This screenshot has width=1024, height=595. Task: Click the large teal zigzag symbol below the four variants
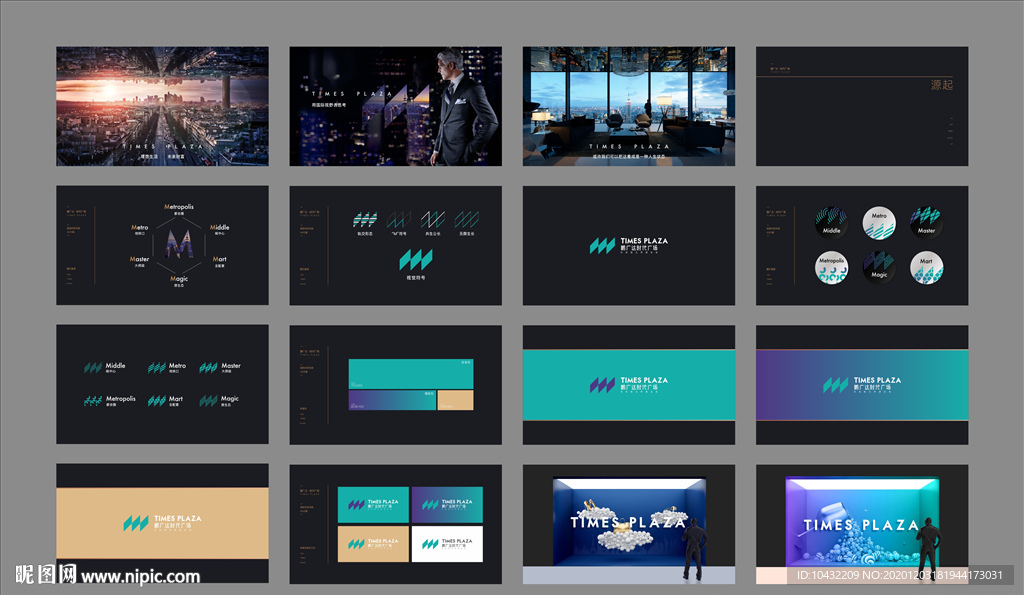415,261
